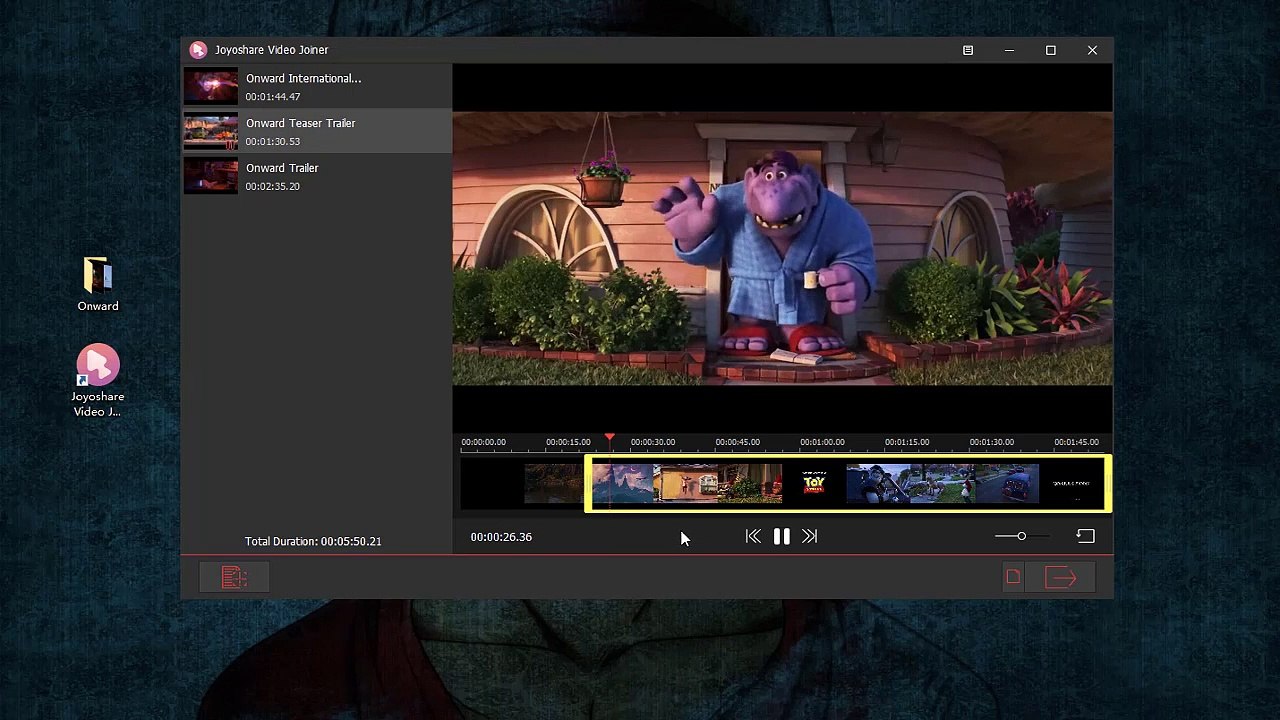Click the Onward International video thumbnail
Screen dimensions: 1280x720
coord(211,86)
